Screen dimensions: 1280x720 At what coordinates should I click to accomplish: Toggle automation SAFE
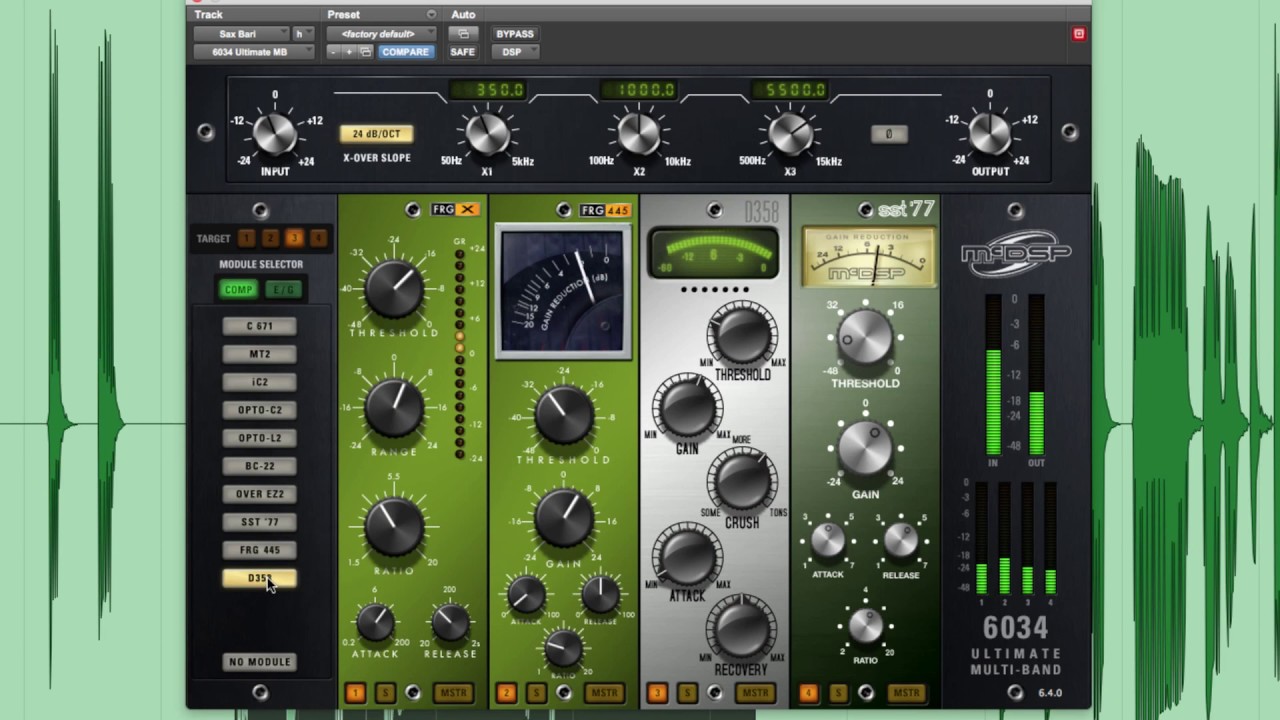tap(463, 52)
